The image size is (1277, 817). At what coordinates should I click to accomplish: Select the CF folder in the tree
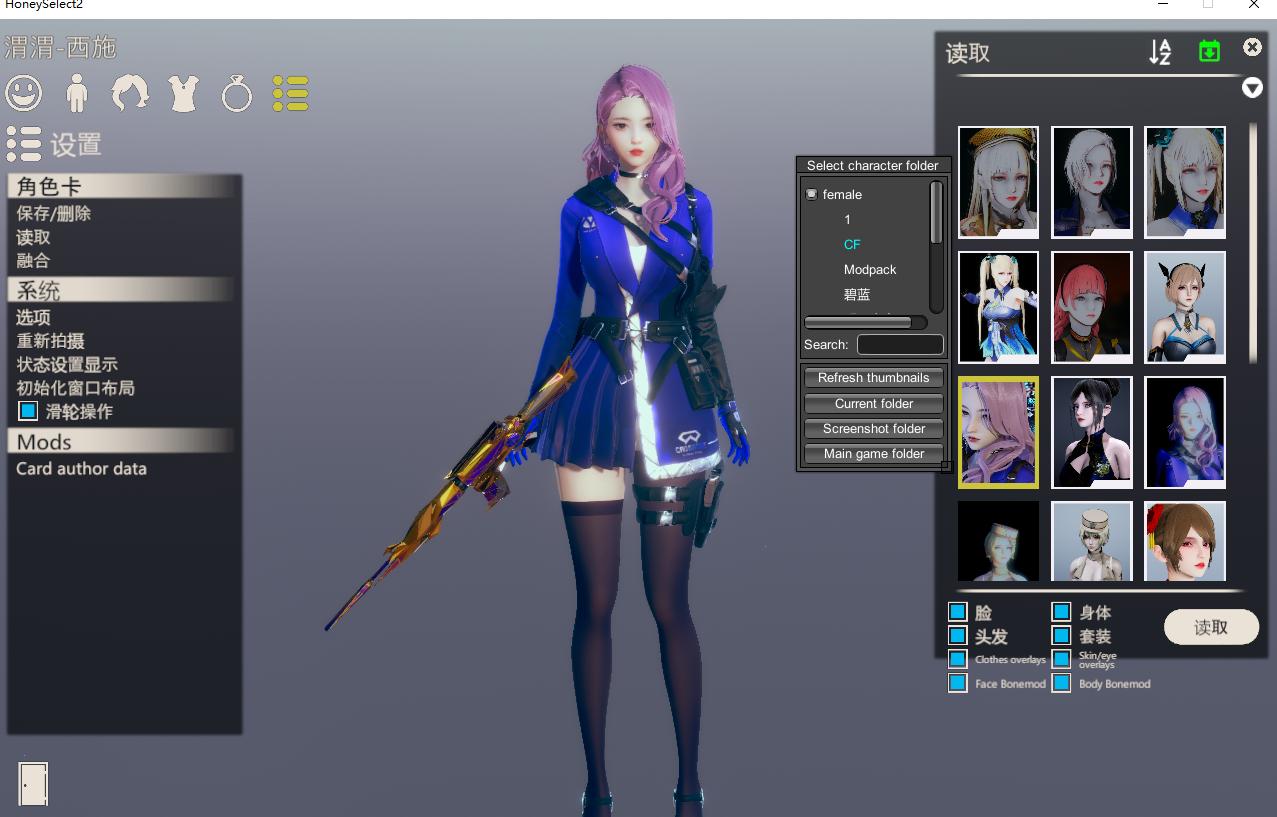click(852, 244)
